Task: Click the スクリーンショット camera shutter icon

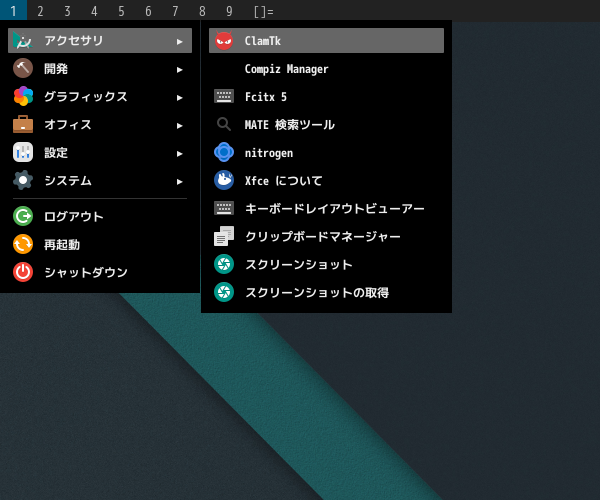Action: [224, 264]
